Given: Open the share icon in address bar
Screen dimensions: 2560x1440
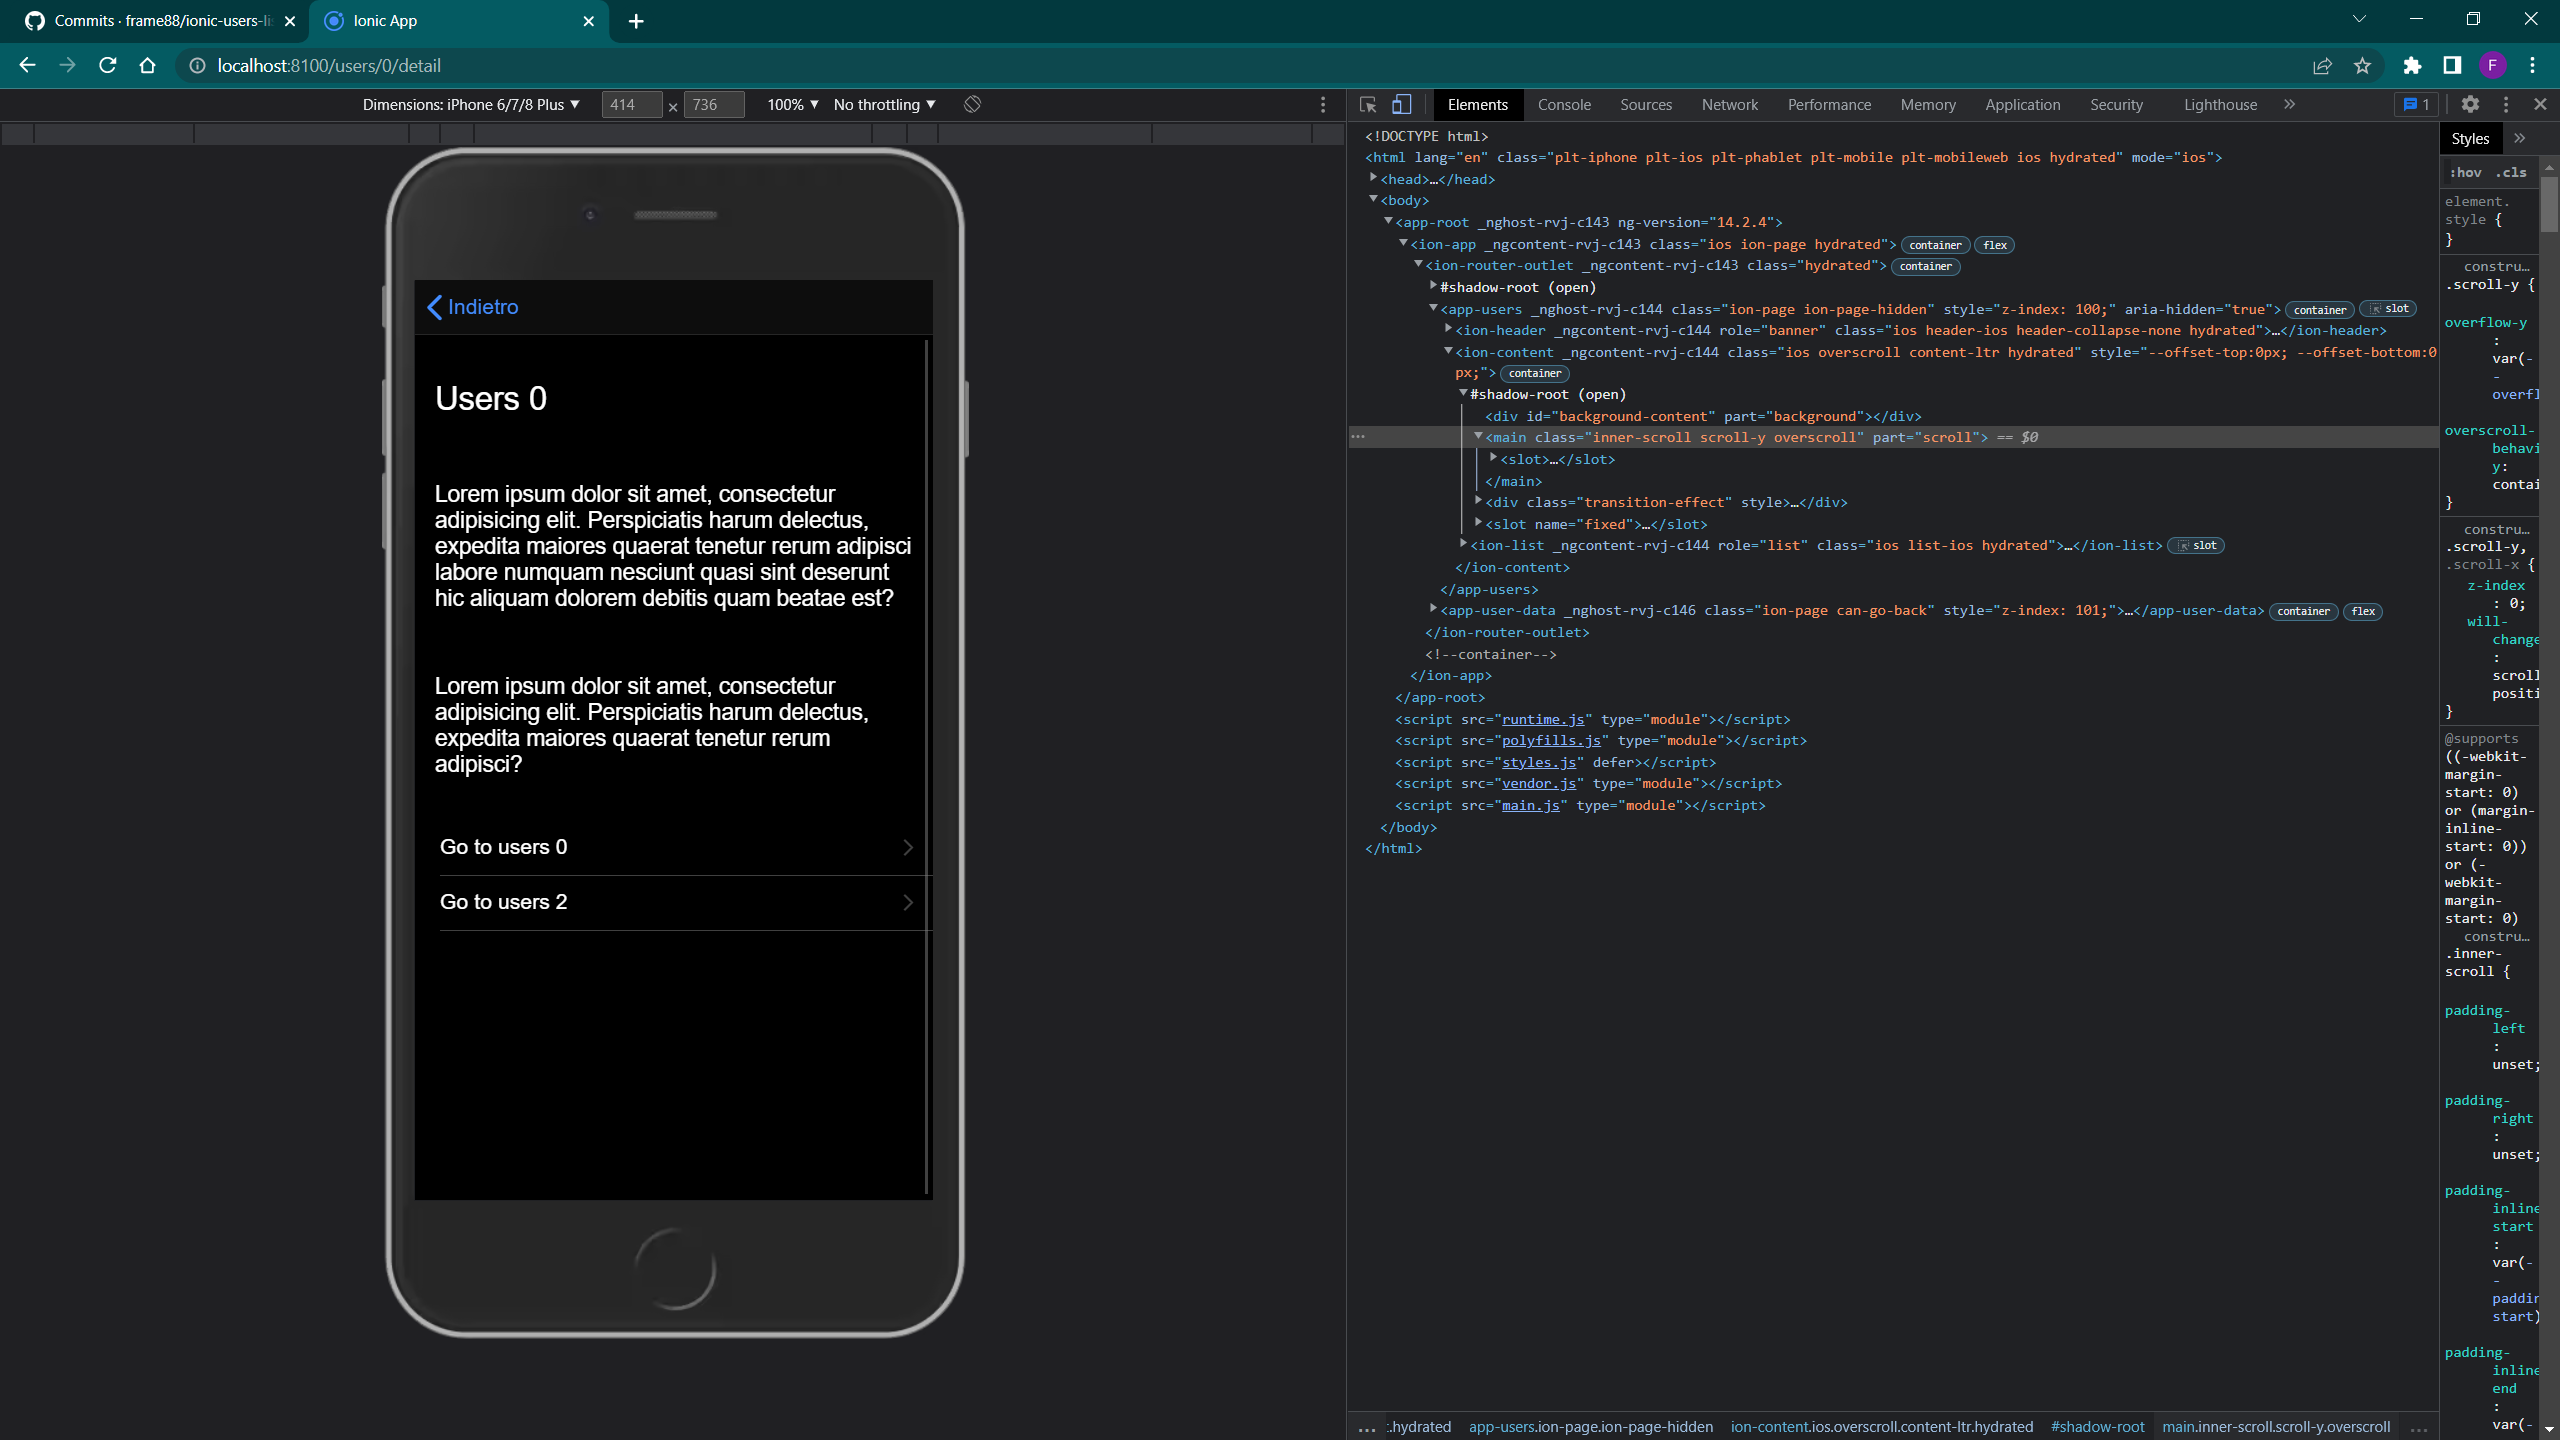Looking at the screenshot, I should click(x=2321, y=66).
